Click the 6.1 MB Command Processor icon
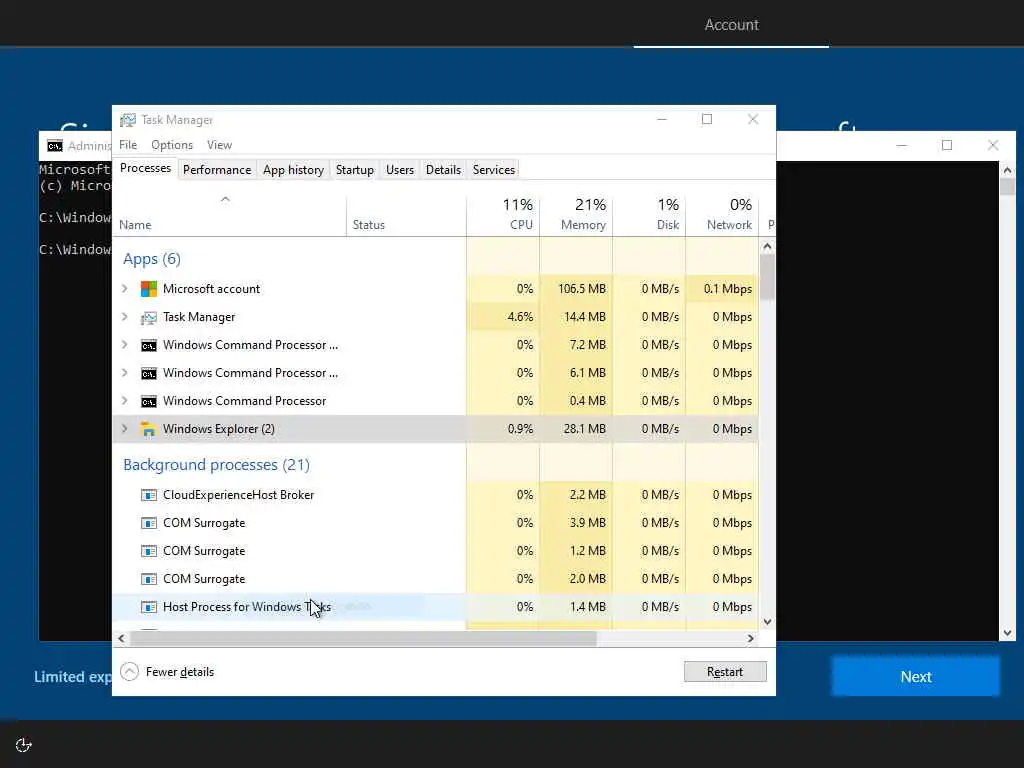Viewport: 1024px width, 768px height. coord(149,374)
